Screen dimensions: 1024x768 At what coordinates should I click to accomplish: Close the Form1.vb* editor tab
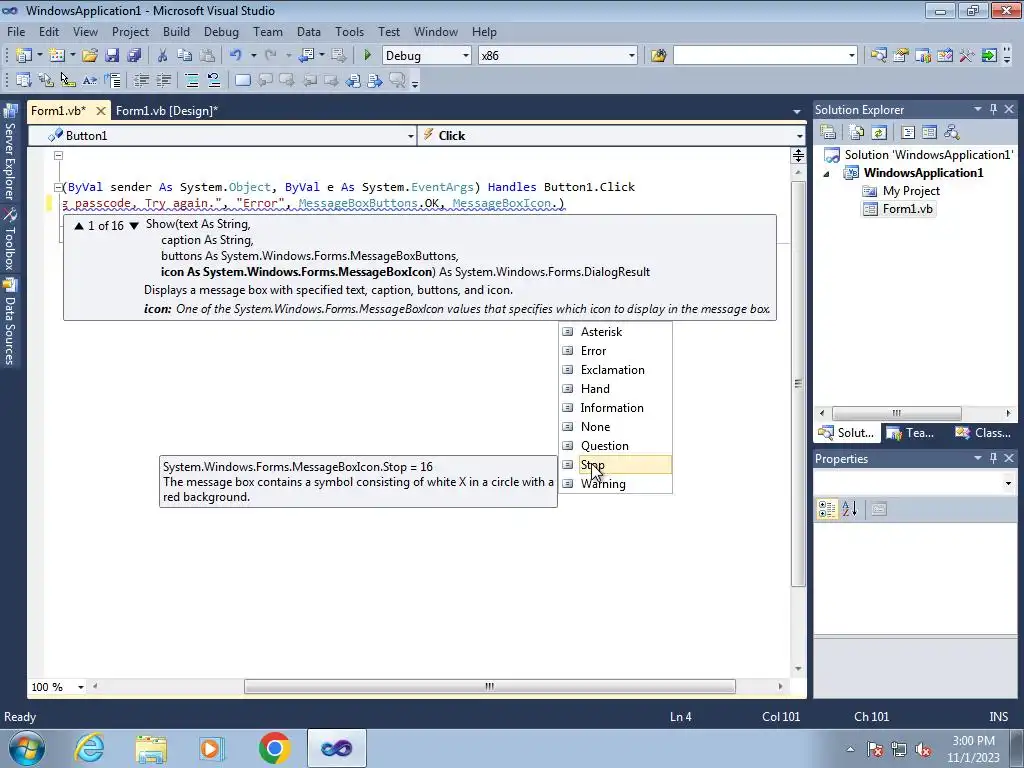pyautogui.click(x=101, y=111)
